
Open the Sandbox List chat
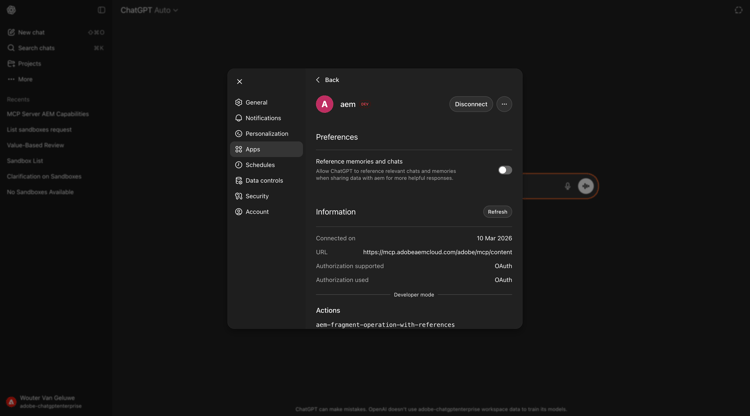pyautogui.click(x=25, y=161)
